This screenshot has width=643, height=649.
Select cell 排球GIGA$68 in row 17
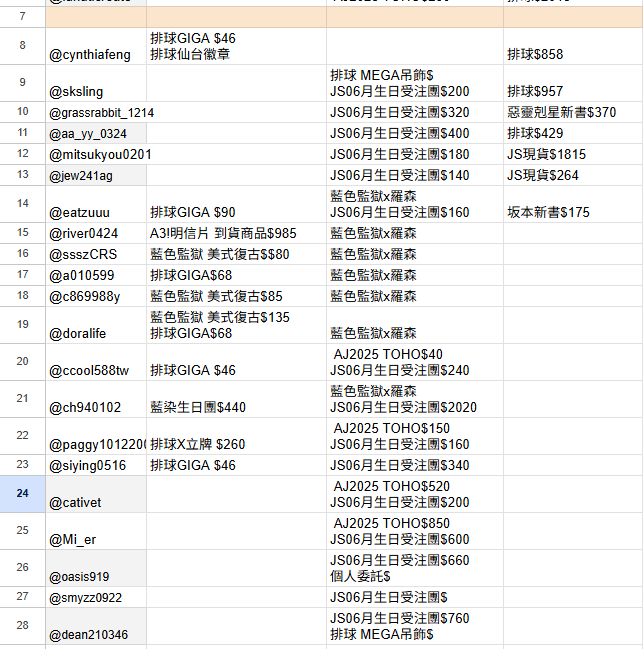236,275
